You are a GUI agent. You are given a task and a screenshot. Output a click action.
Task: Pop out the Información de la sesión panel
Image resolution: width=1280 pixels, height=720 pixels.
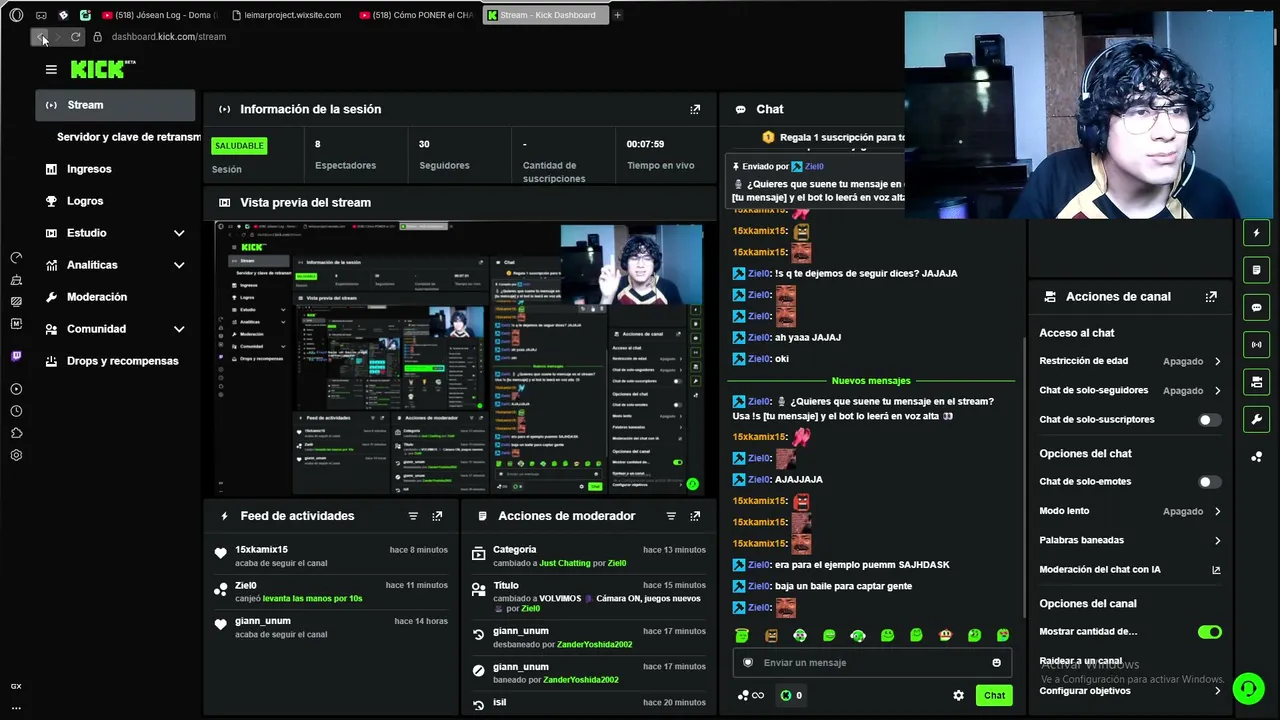point(695,109)
